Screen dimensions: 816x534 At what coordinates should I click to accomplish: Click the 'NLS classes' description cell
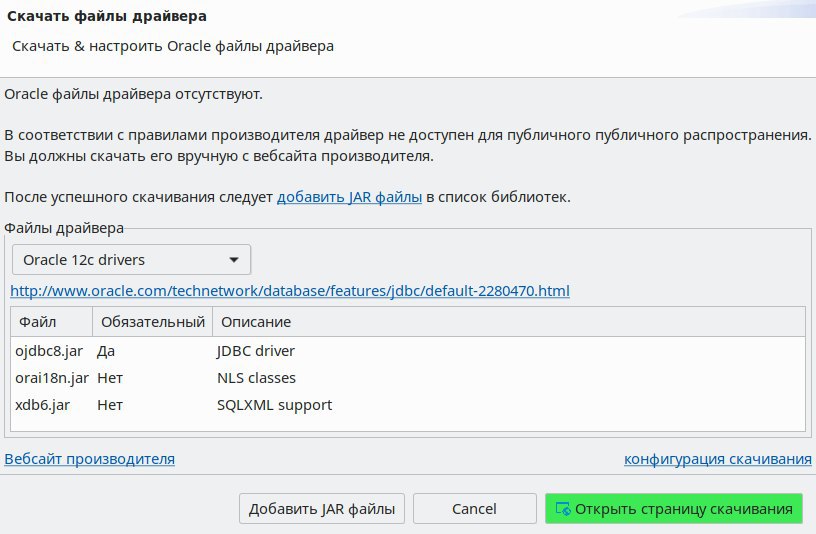tap(256, 378)
